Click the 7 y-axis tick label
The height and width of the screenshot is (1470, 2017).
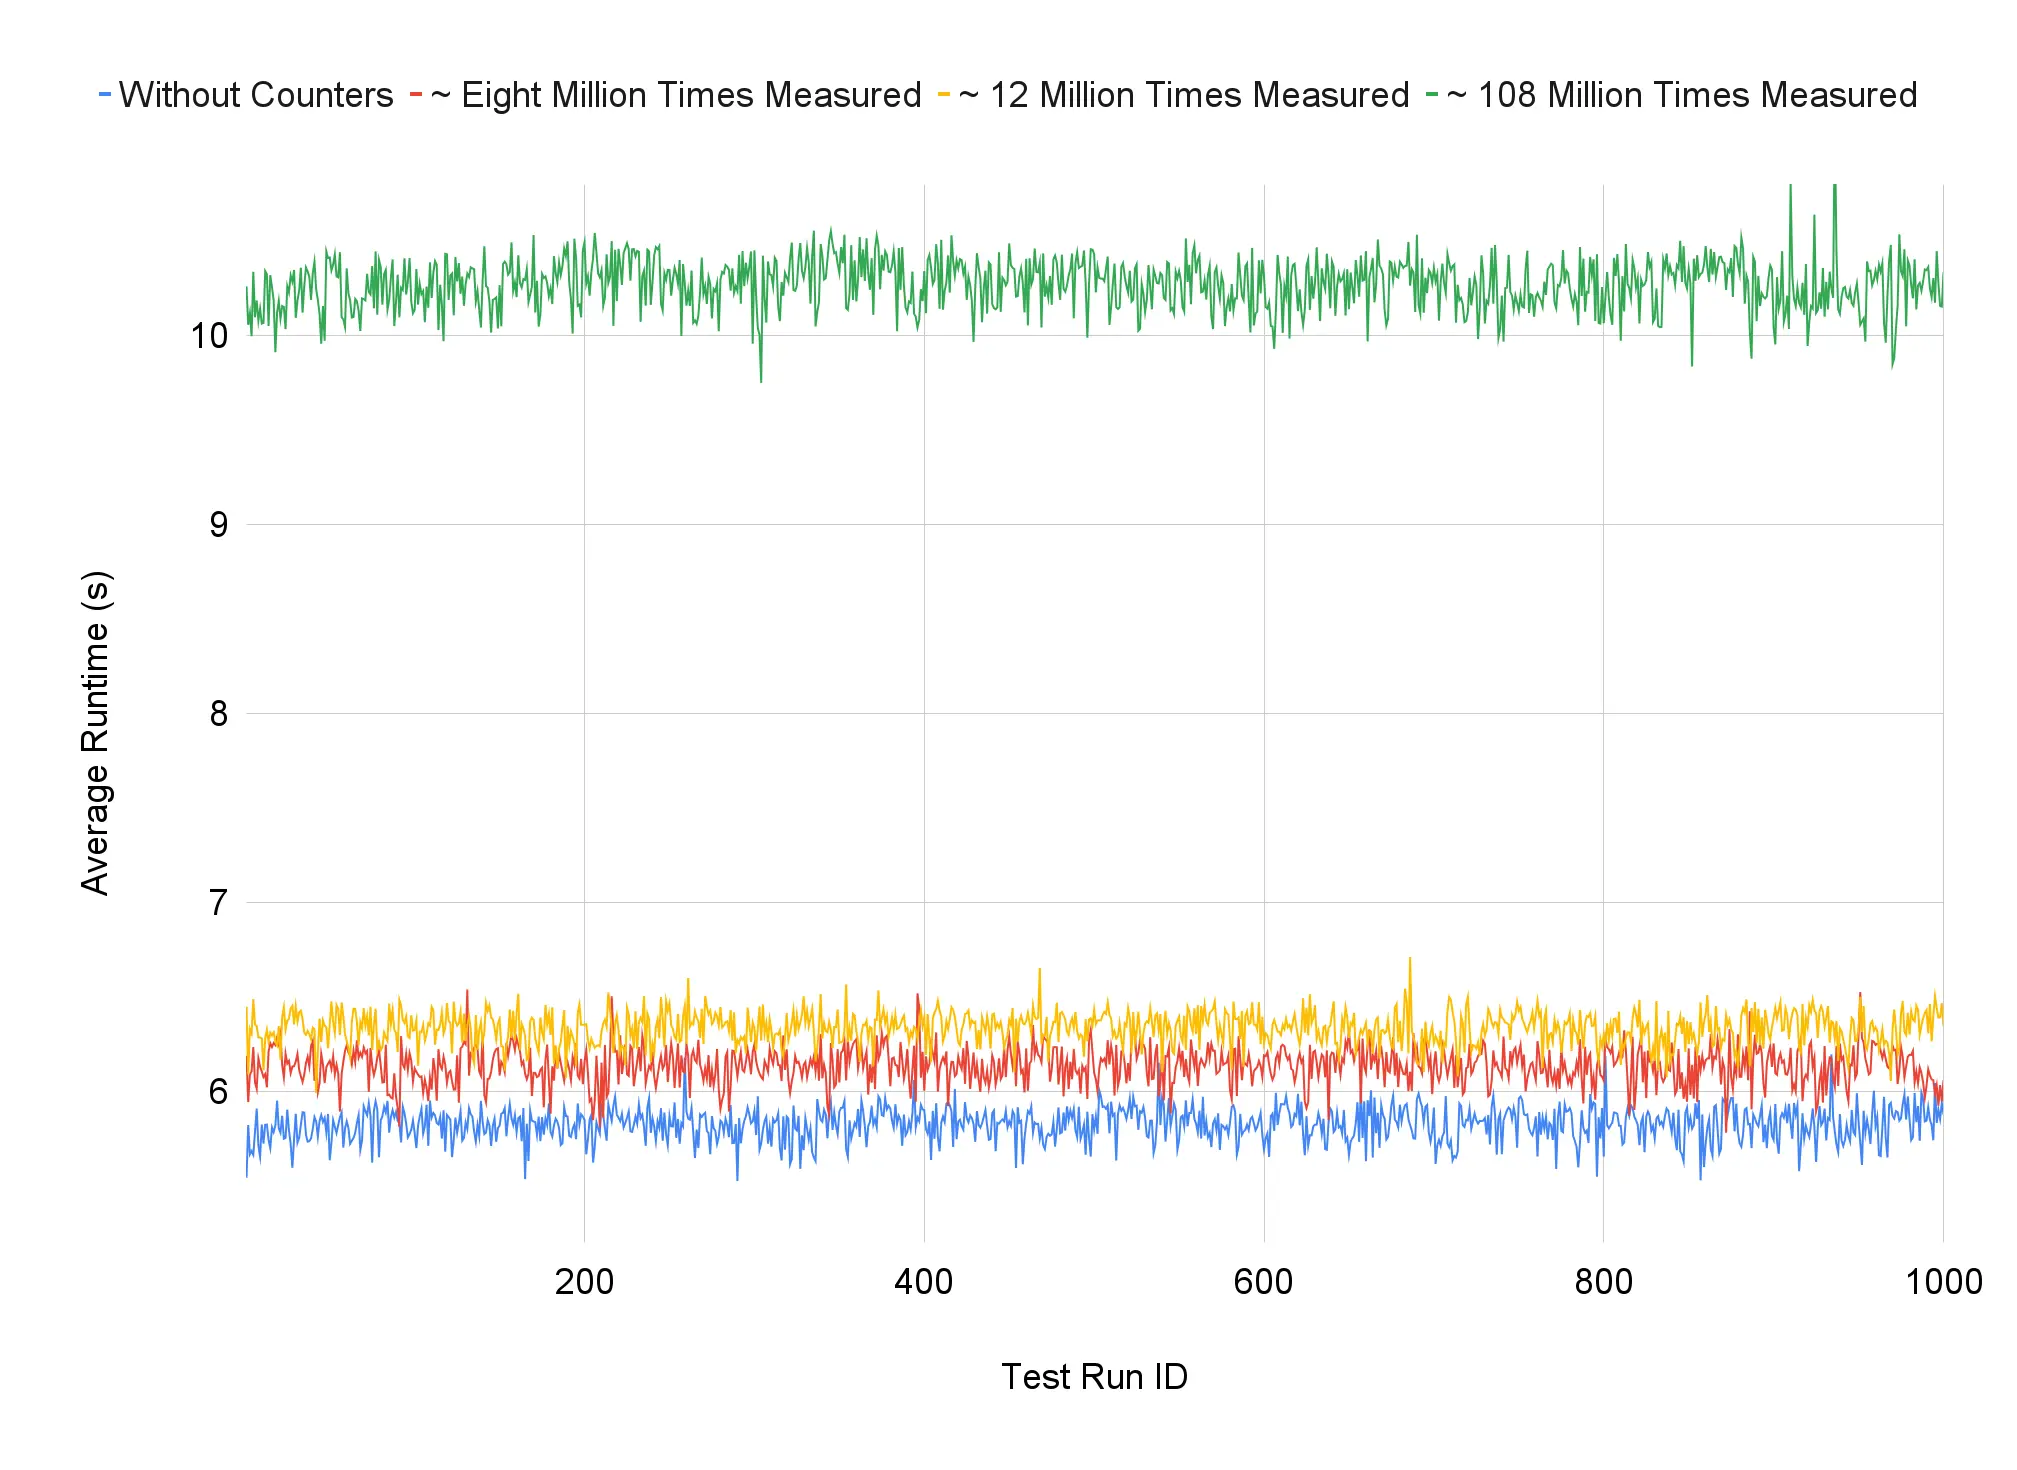coord(218,903)
